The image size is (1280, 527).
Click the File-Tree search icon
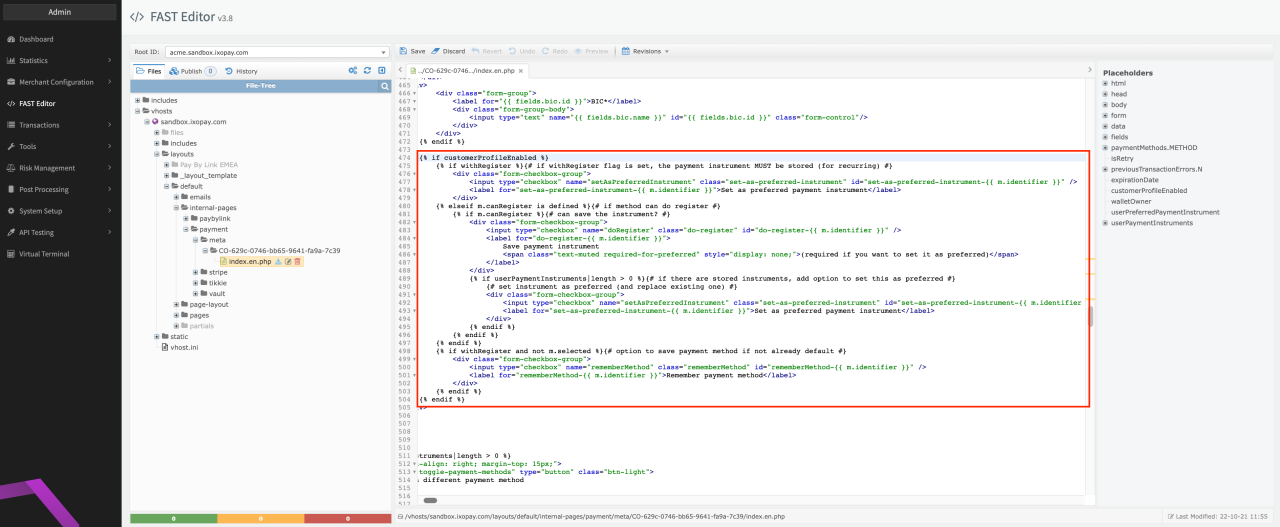384,86
